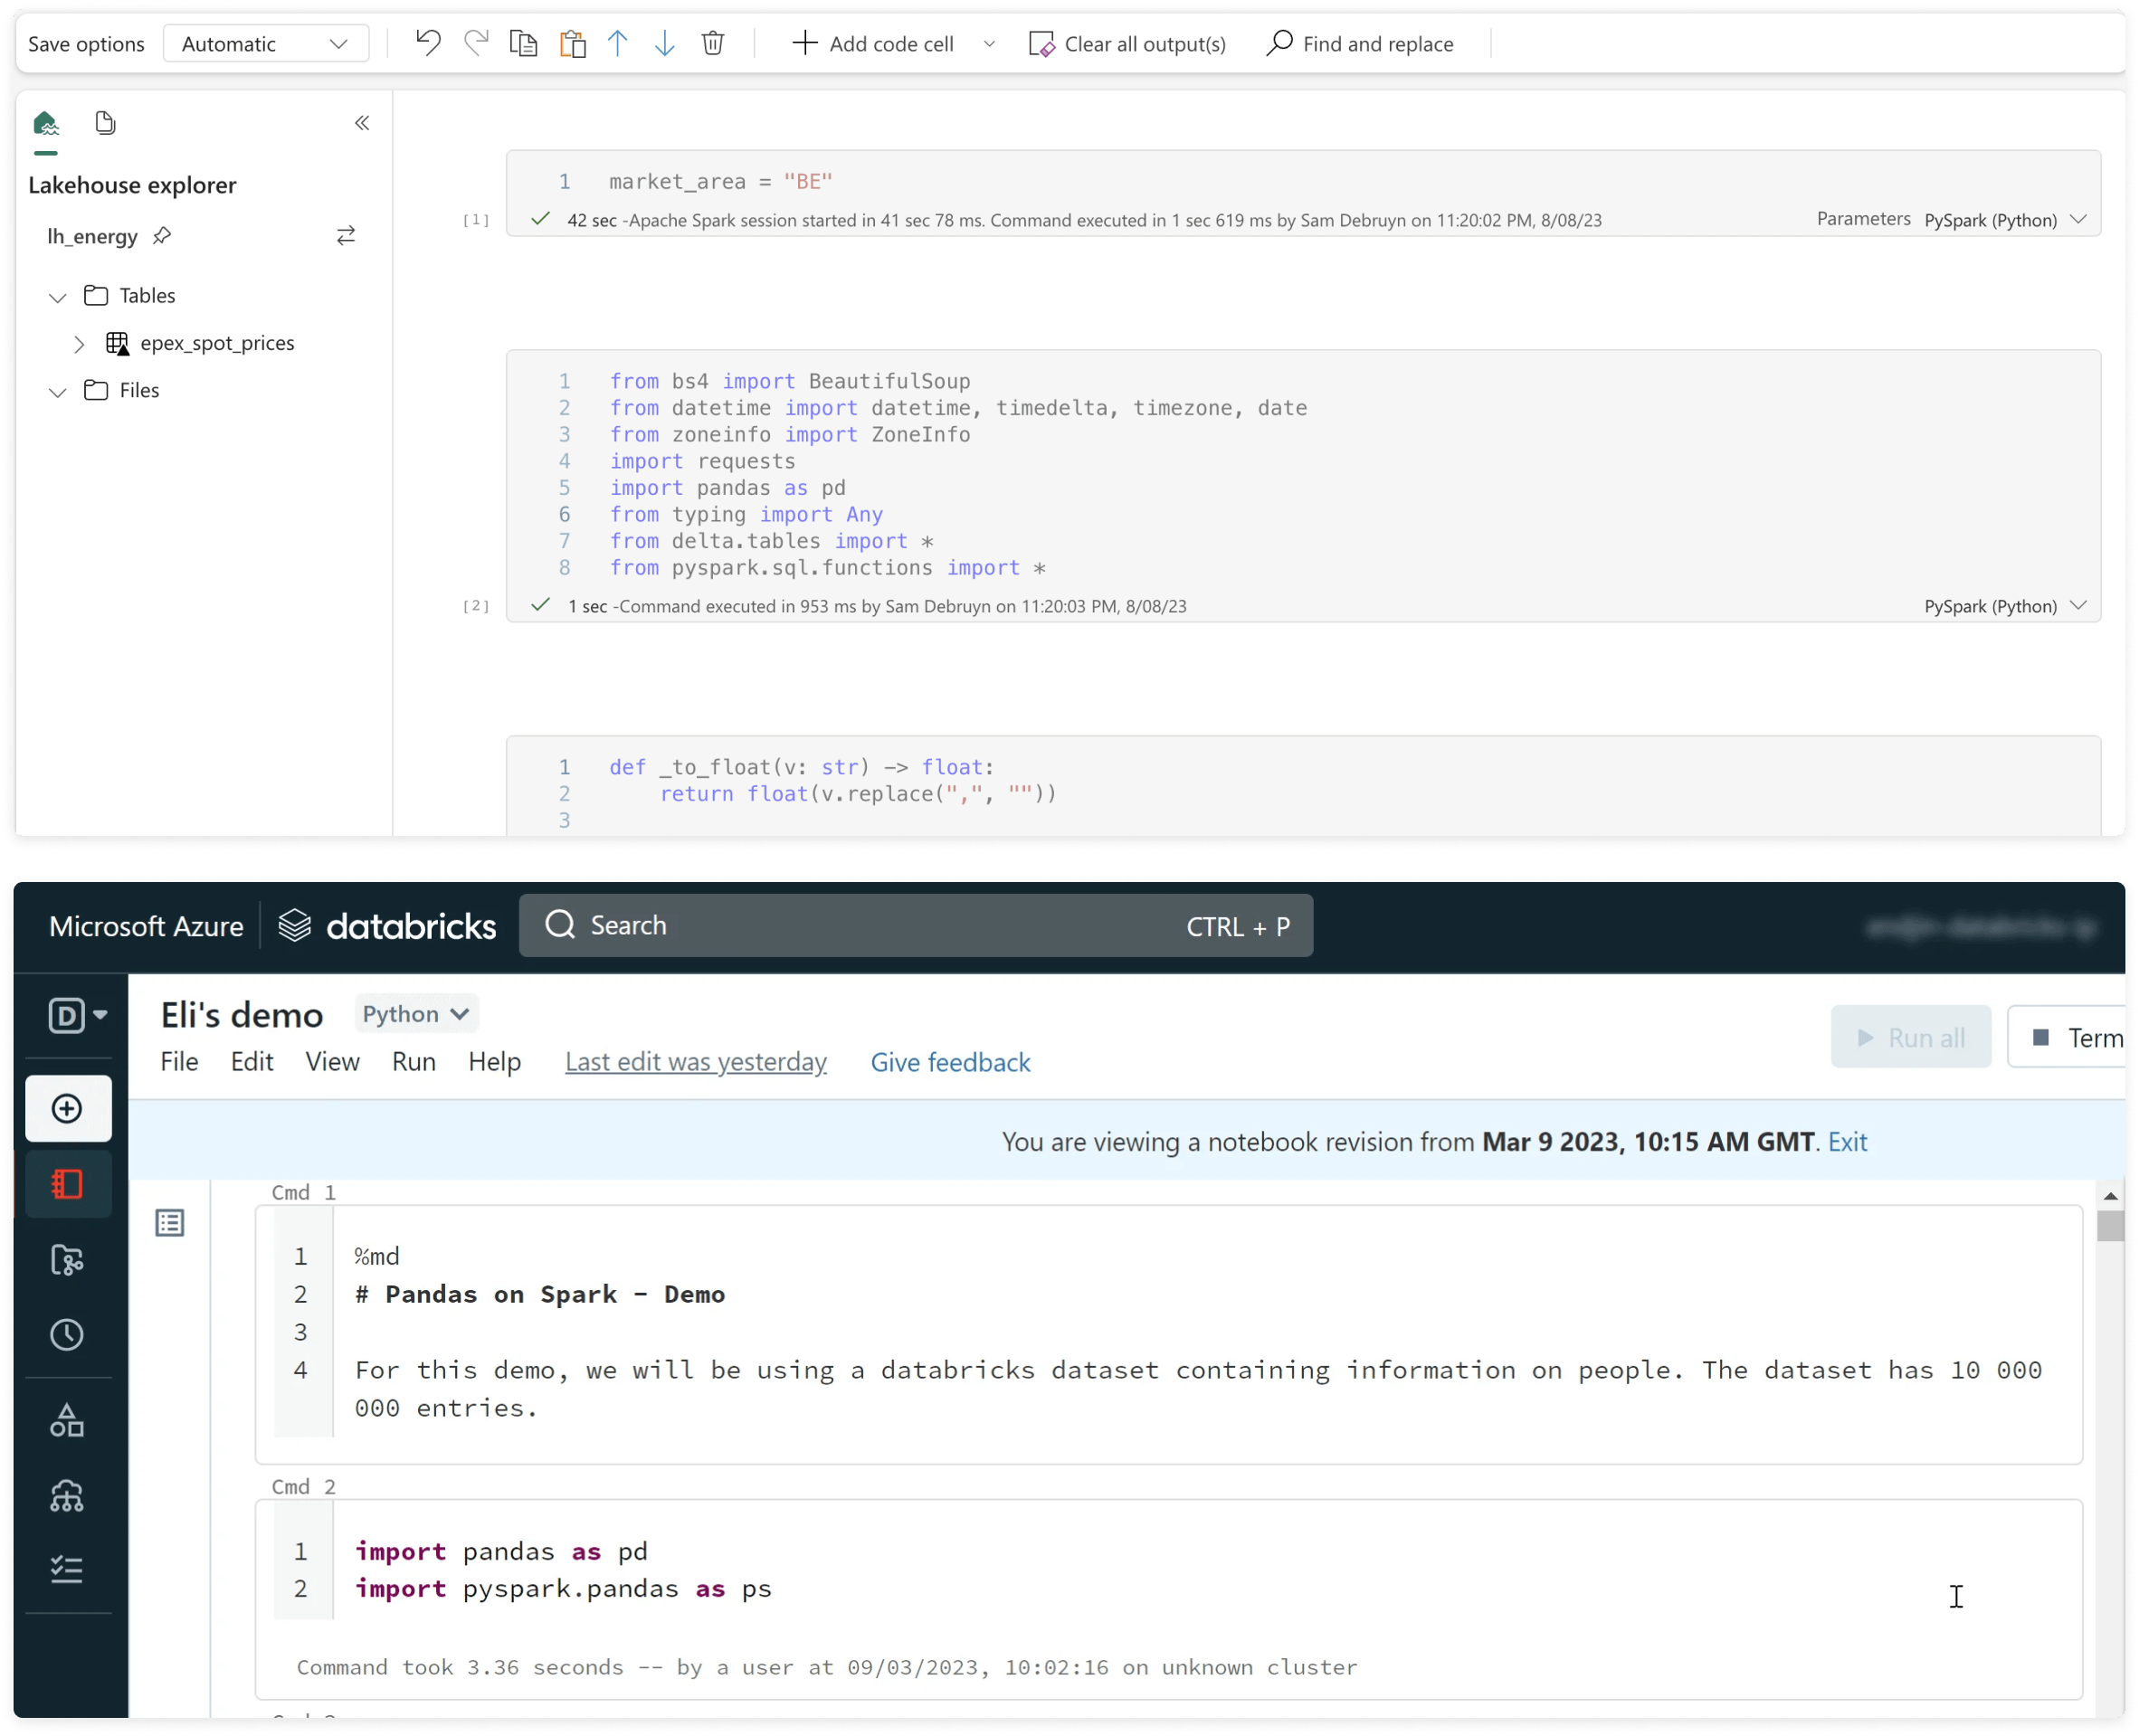The width and height of the screenshot is (2139, 1736).
Task: Click the Copy cell icon
Action: click(x=523, y=43)
